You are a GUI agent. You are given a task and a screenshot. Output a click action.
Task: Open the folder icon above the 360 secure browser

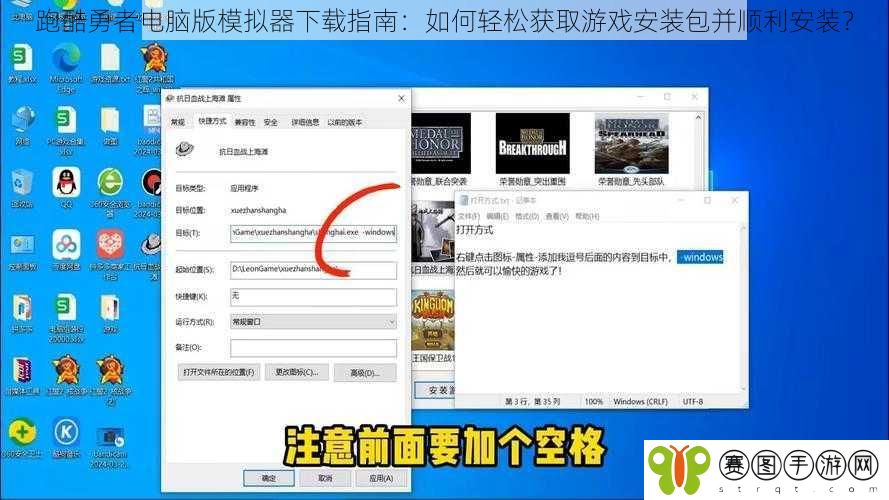tap(110, 120)
